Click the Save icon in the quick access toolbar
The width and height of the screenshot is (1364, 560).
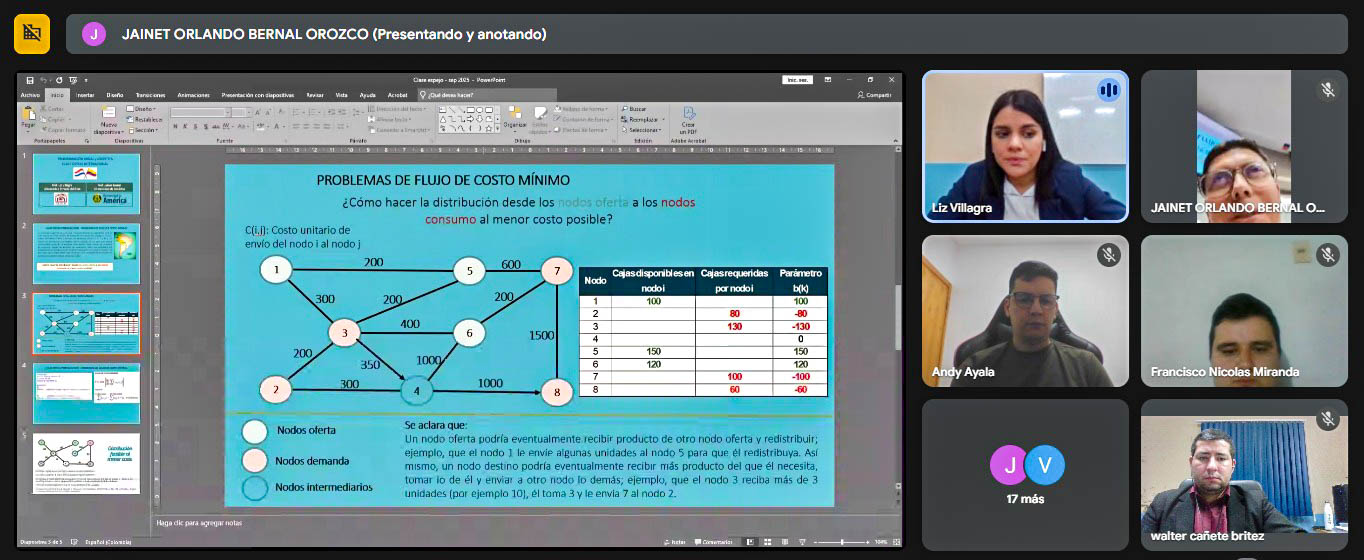click(x=30, y=80)
